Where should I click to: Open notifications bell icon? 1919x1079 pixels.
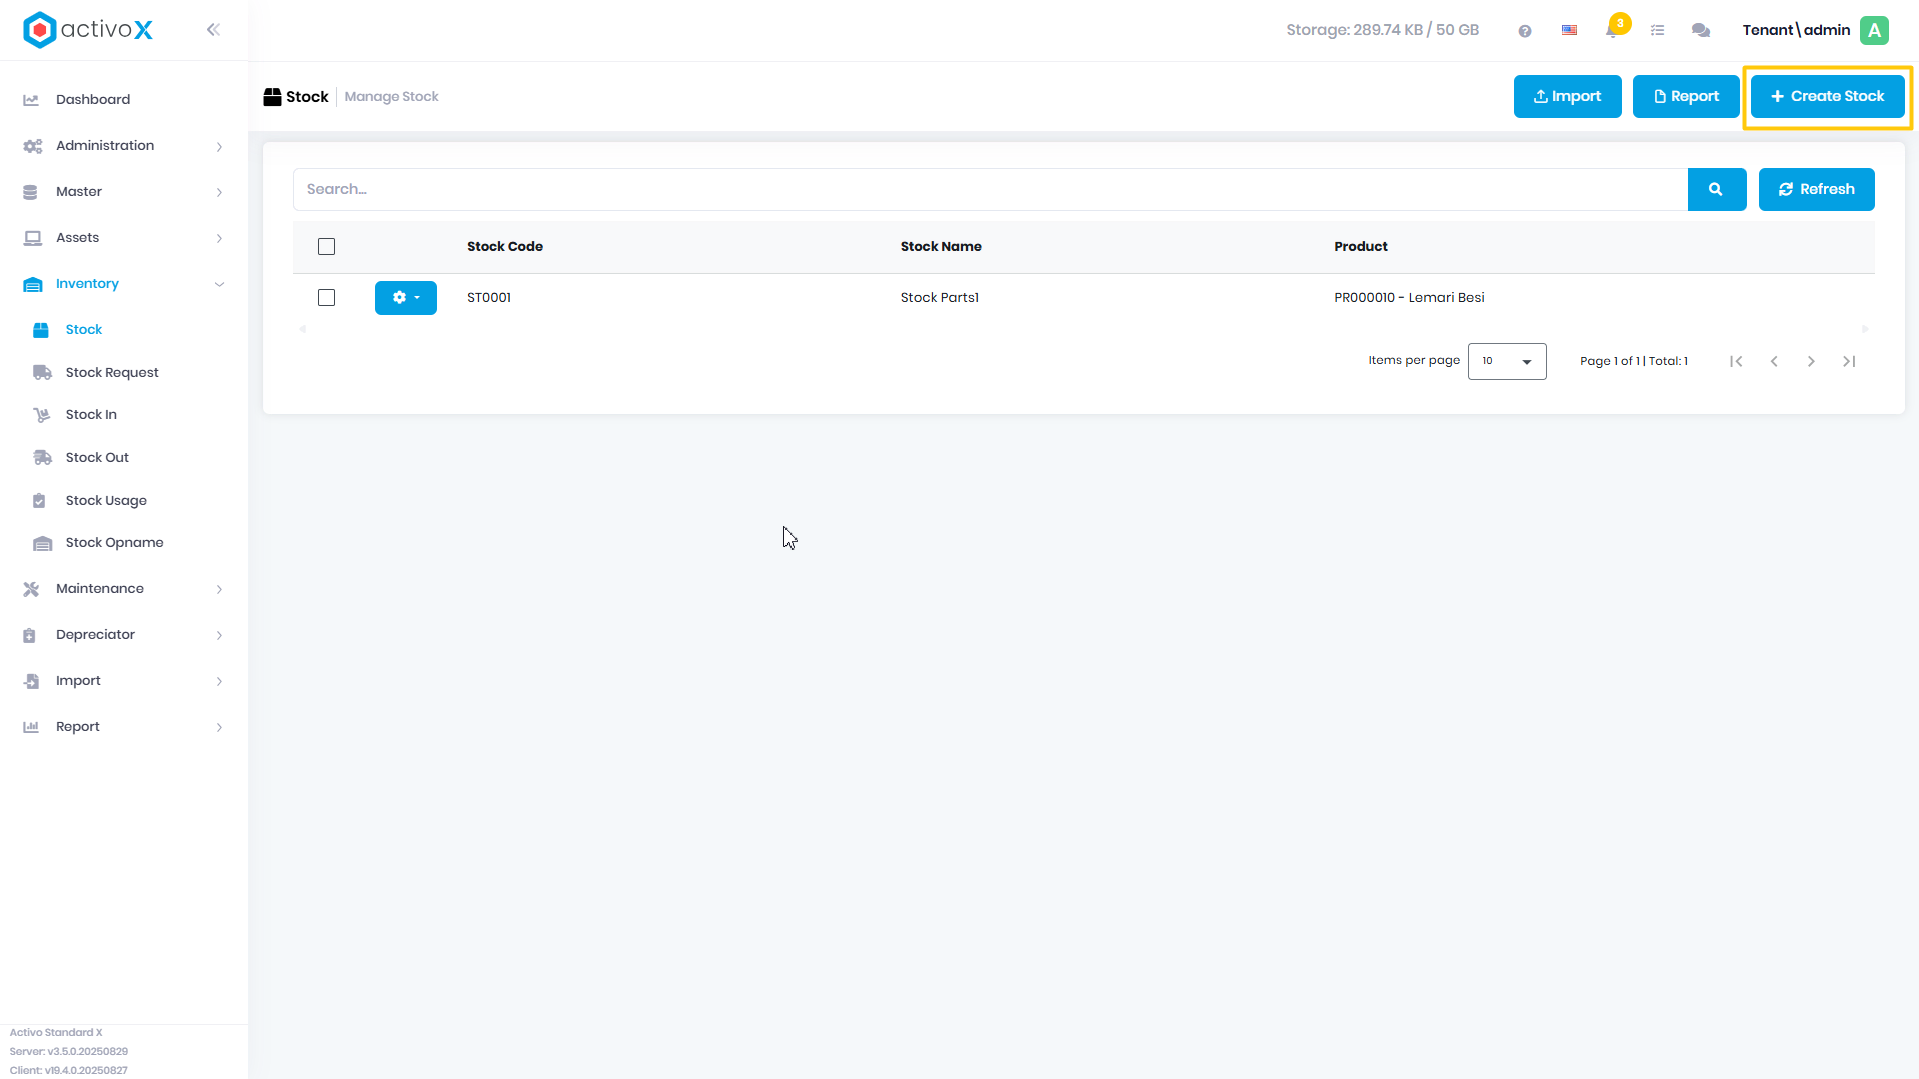click(x=1612, y=31)
